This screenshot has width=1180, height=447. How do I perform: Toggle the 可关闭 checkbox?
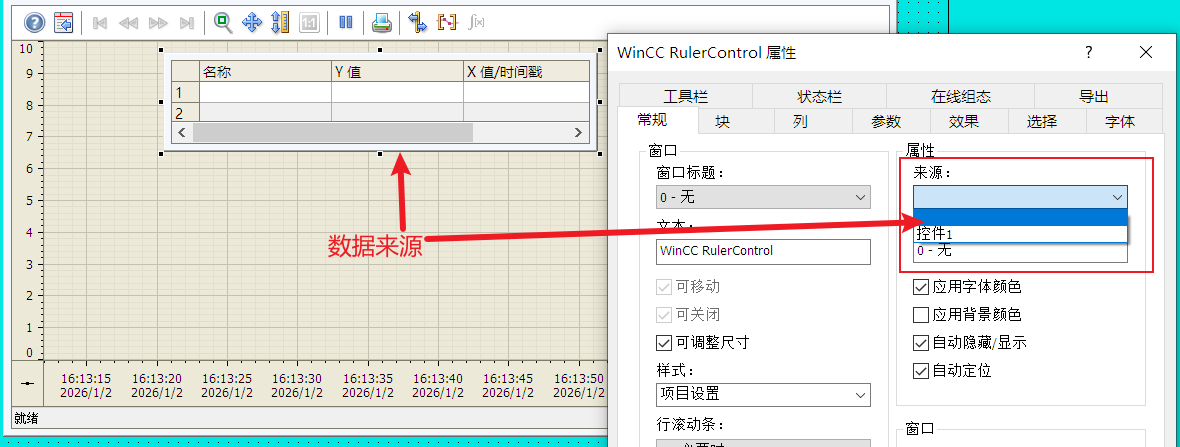664,315
